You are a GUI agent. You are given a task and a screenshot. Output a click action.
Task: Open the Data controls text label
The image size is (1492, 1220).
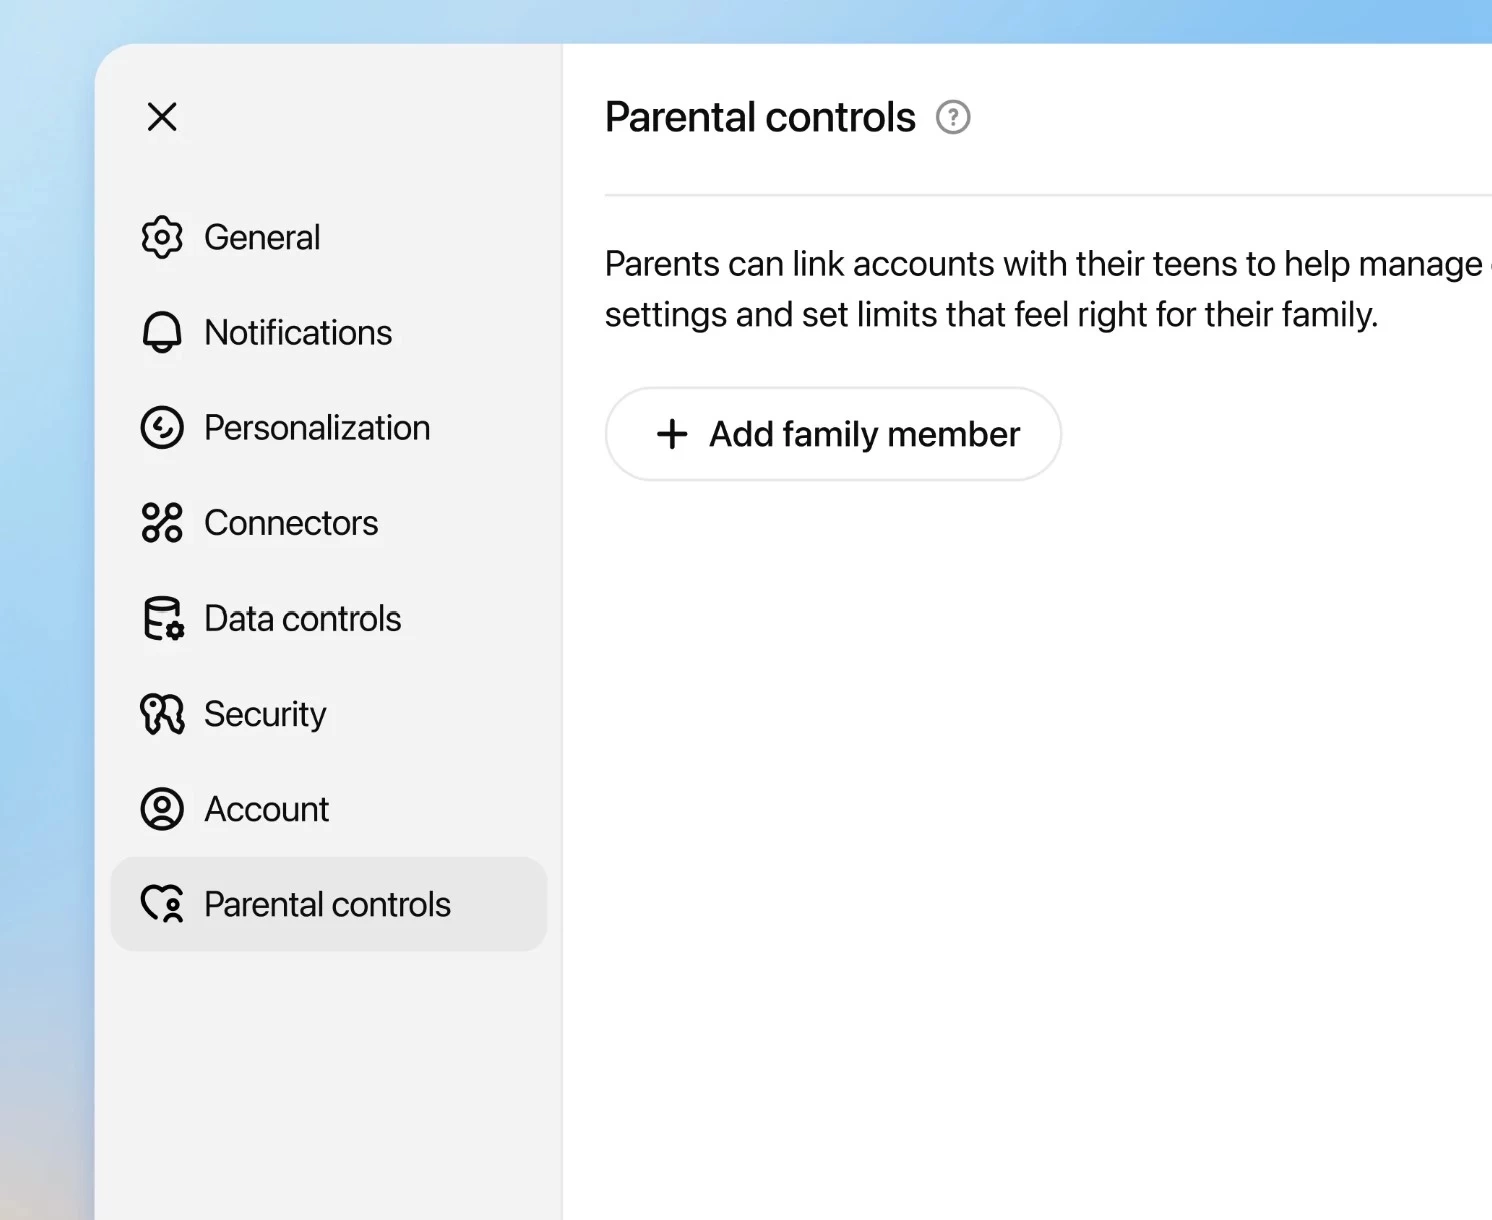pos(302,619)
